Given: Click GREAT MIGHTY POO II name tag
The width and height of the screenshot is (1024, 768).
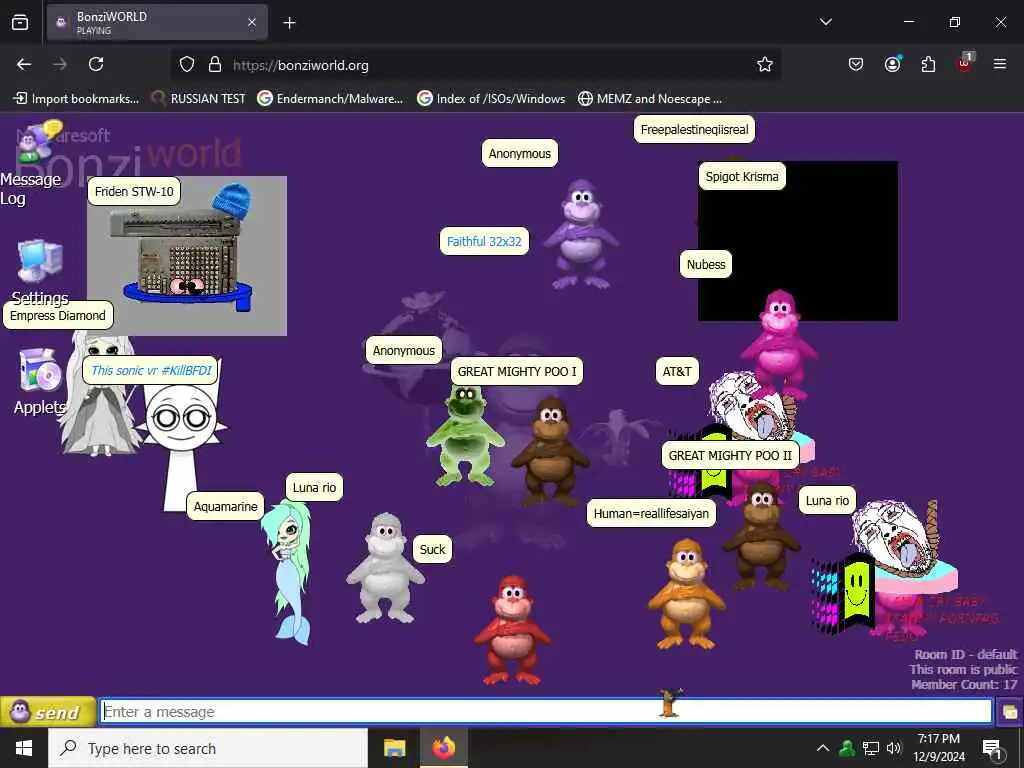Looking at the screenshot, I should (729, 455).
